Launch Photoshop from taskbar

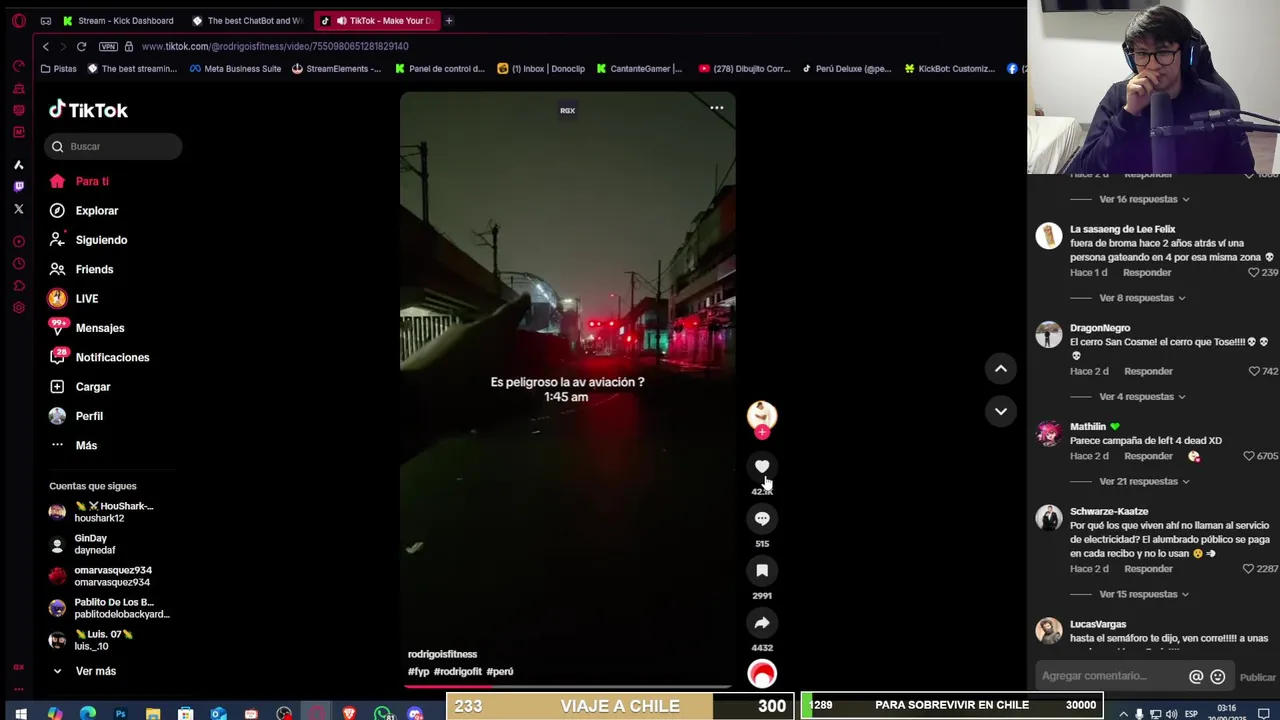120,713
